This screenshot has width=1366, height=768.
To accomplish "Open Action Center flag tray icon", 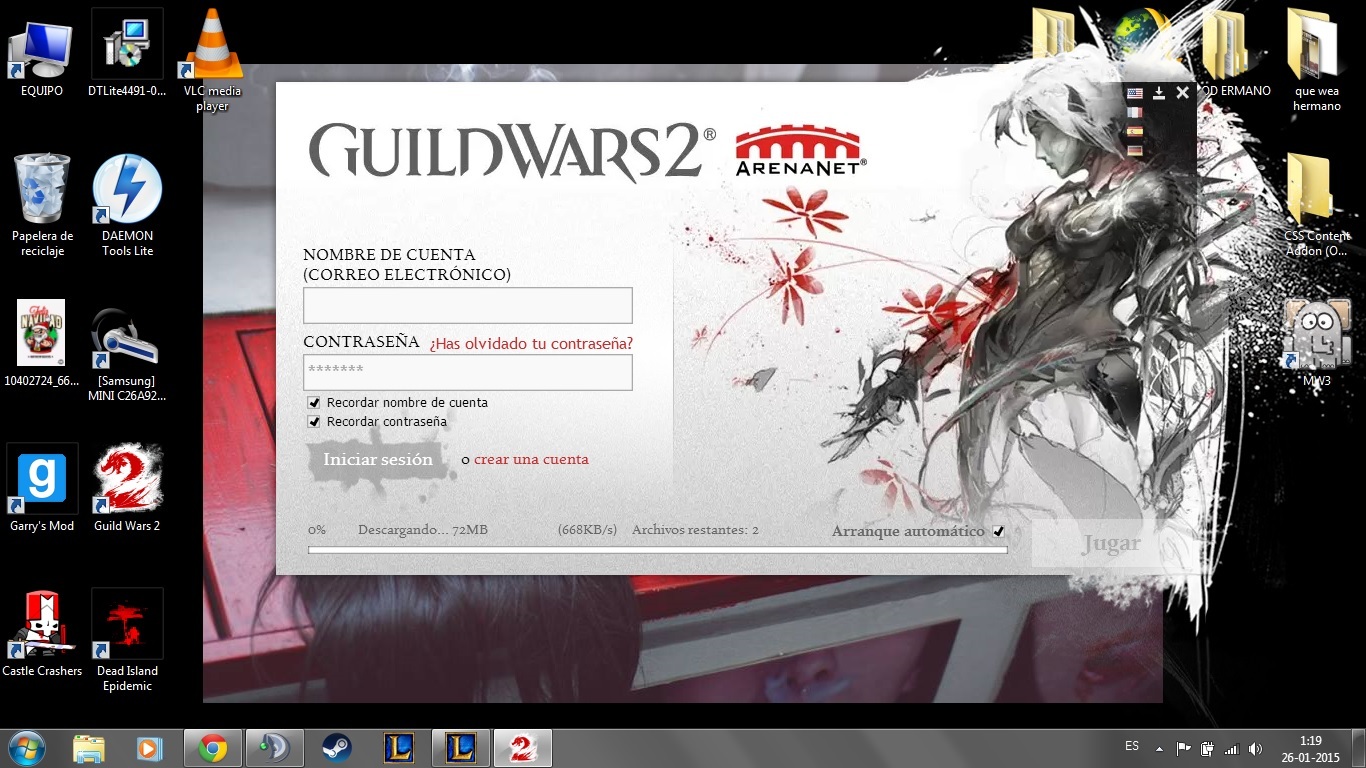I will (x=1183, y=748).
